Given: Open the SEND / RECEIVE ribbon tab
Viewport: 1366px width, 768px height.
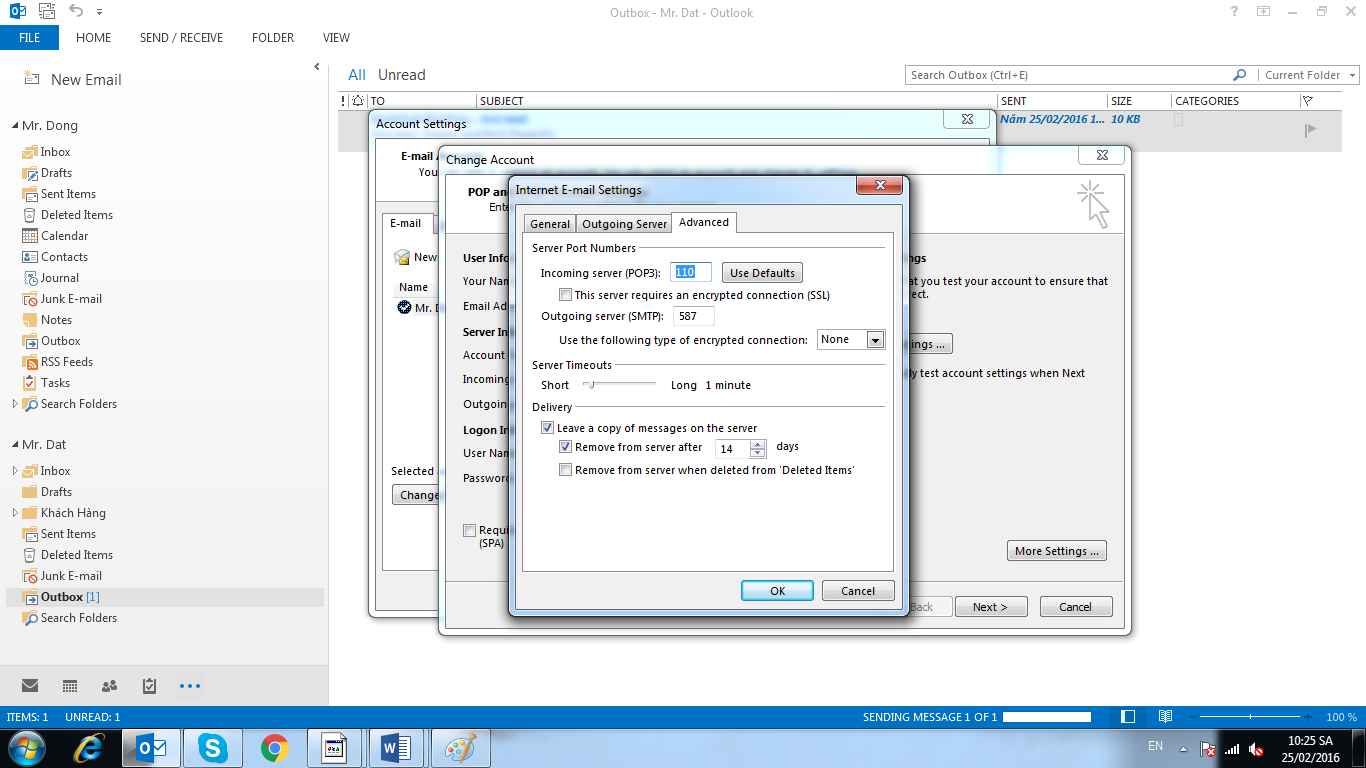Looking at the screenshot, I should [181, 38].
